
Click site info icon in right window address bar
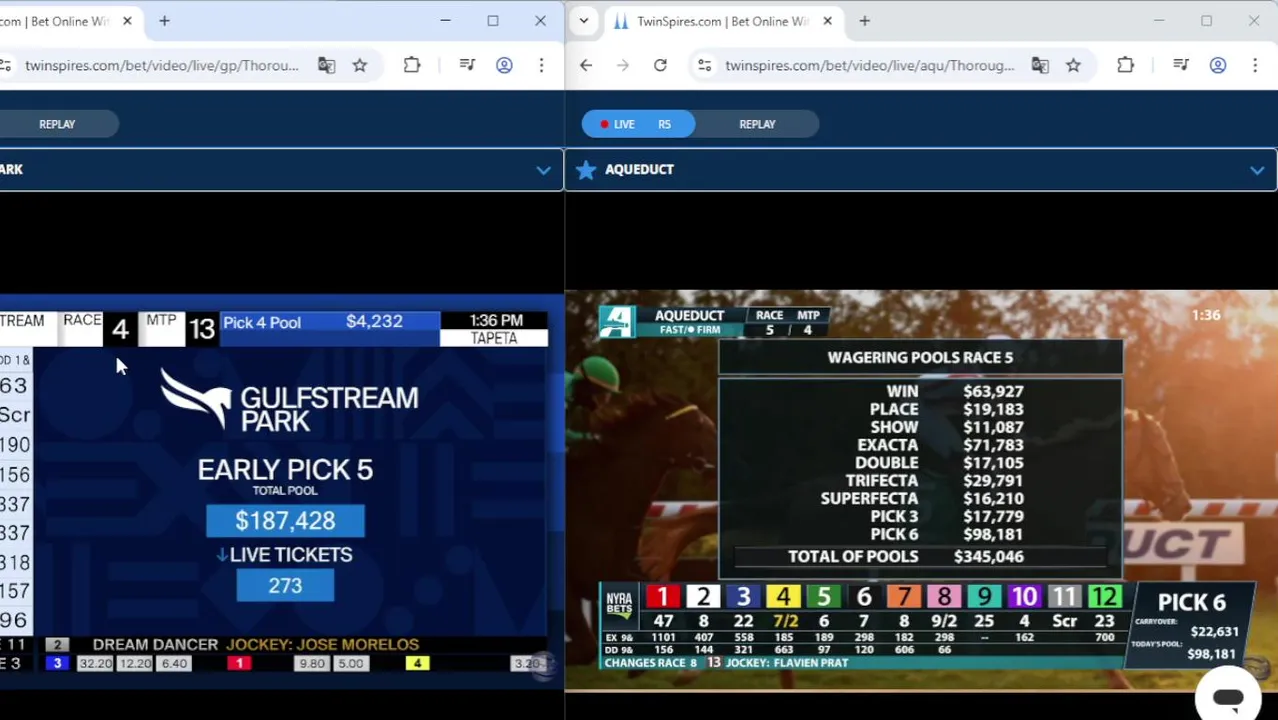click(x=705, y=65)
